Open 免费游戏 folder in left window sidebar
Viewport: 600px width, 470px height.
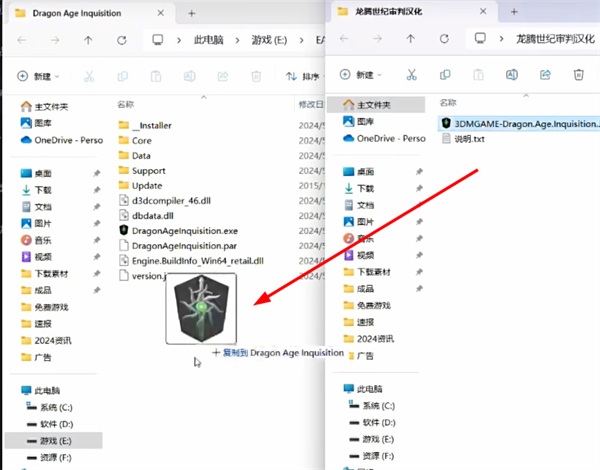coord(45,307)
